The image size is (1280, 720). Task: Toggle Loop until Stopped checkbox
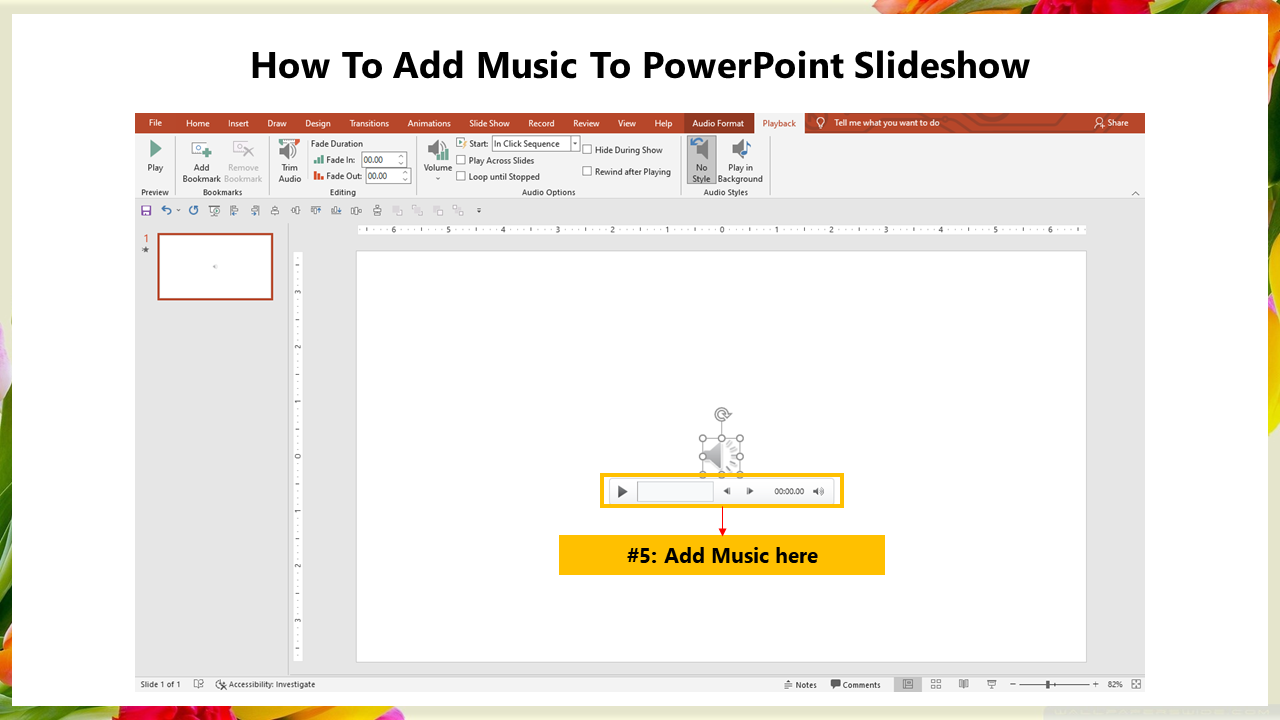[x=461, y=176]
